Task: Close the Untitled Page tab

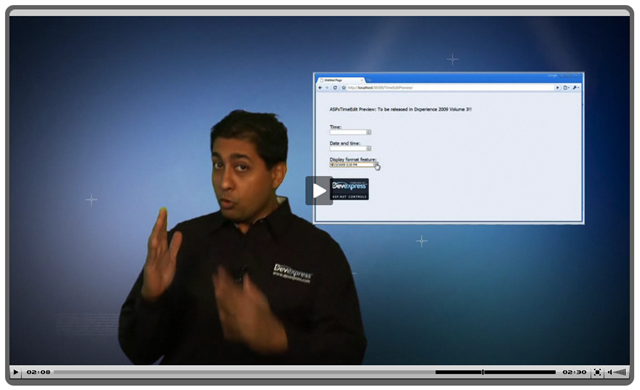Action: click(361, 80)
